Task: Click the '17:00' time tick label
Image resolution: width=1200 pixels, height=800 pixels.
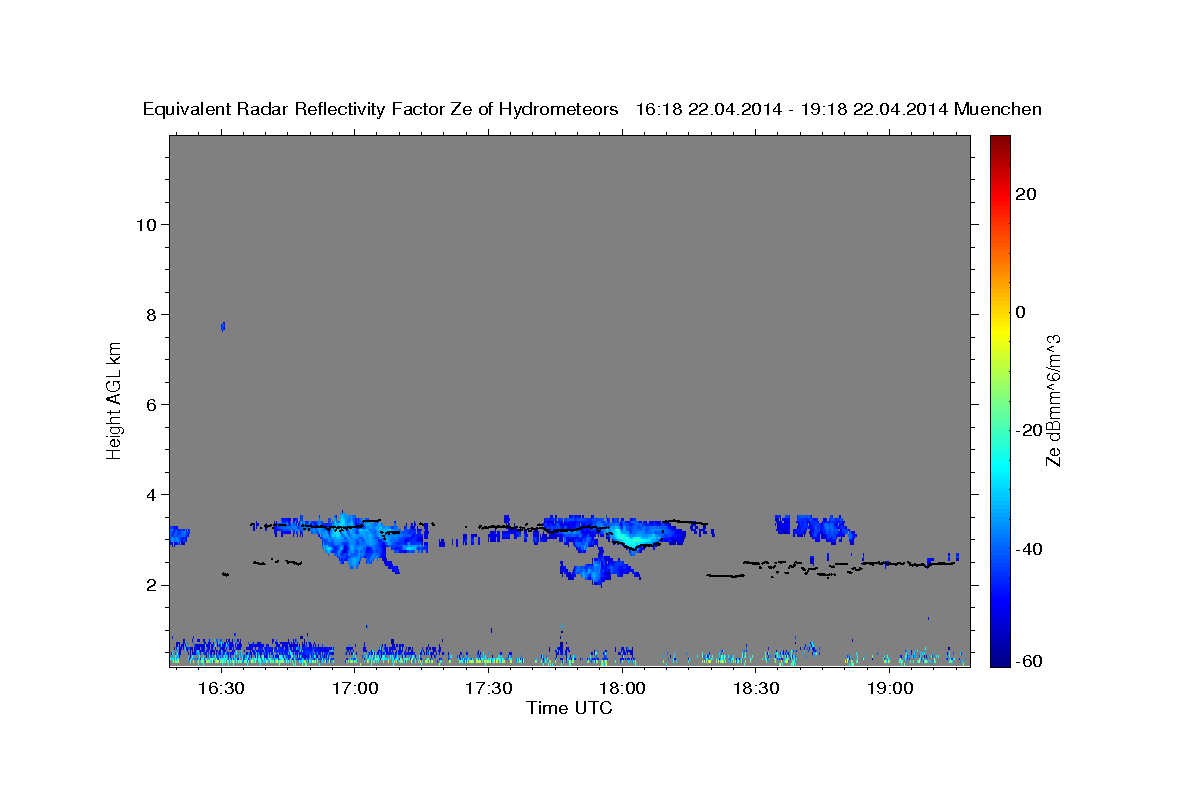Action: coord(355,688)
